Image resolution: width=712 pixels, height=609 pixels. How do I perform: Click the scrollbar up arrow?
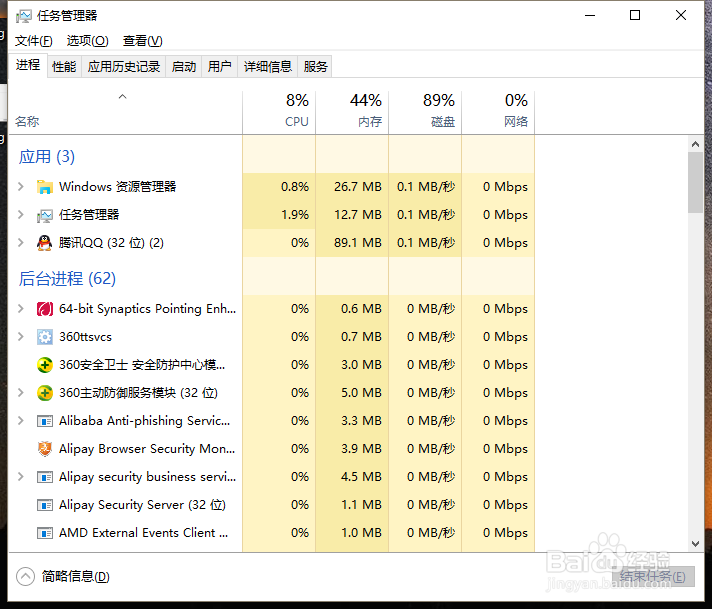pyautogui.click(x=695, y=144)
